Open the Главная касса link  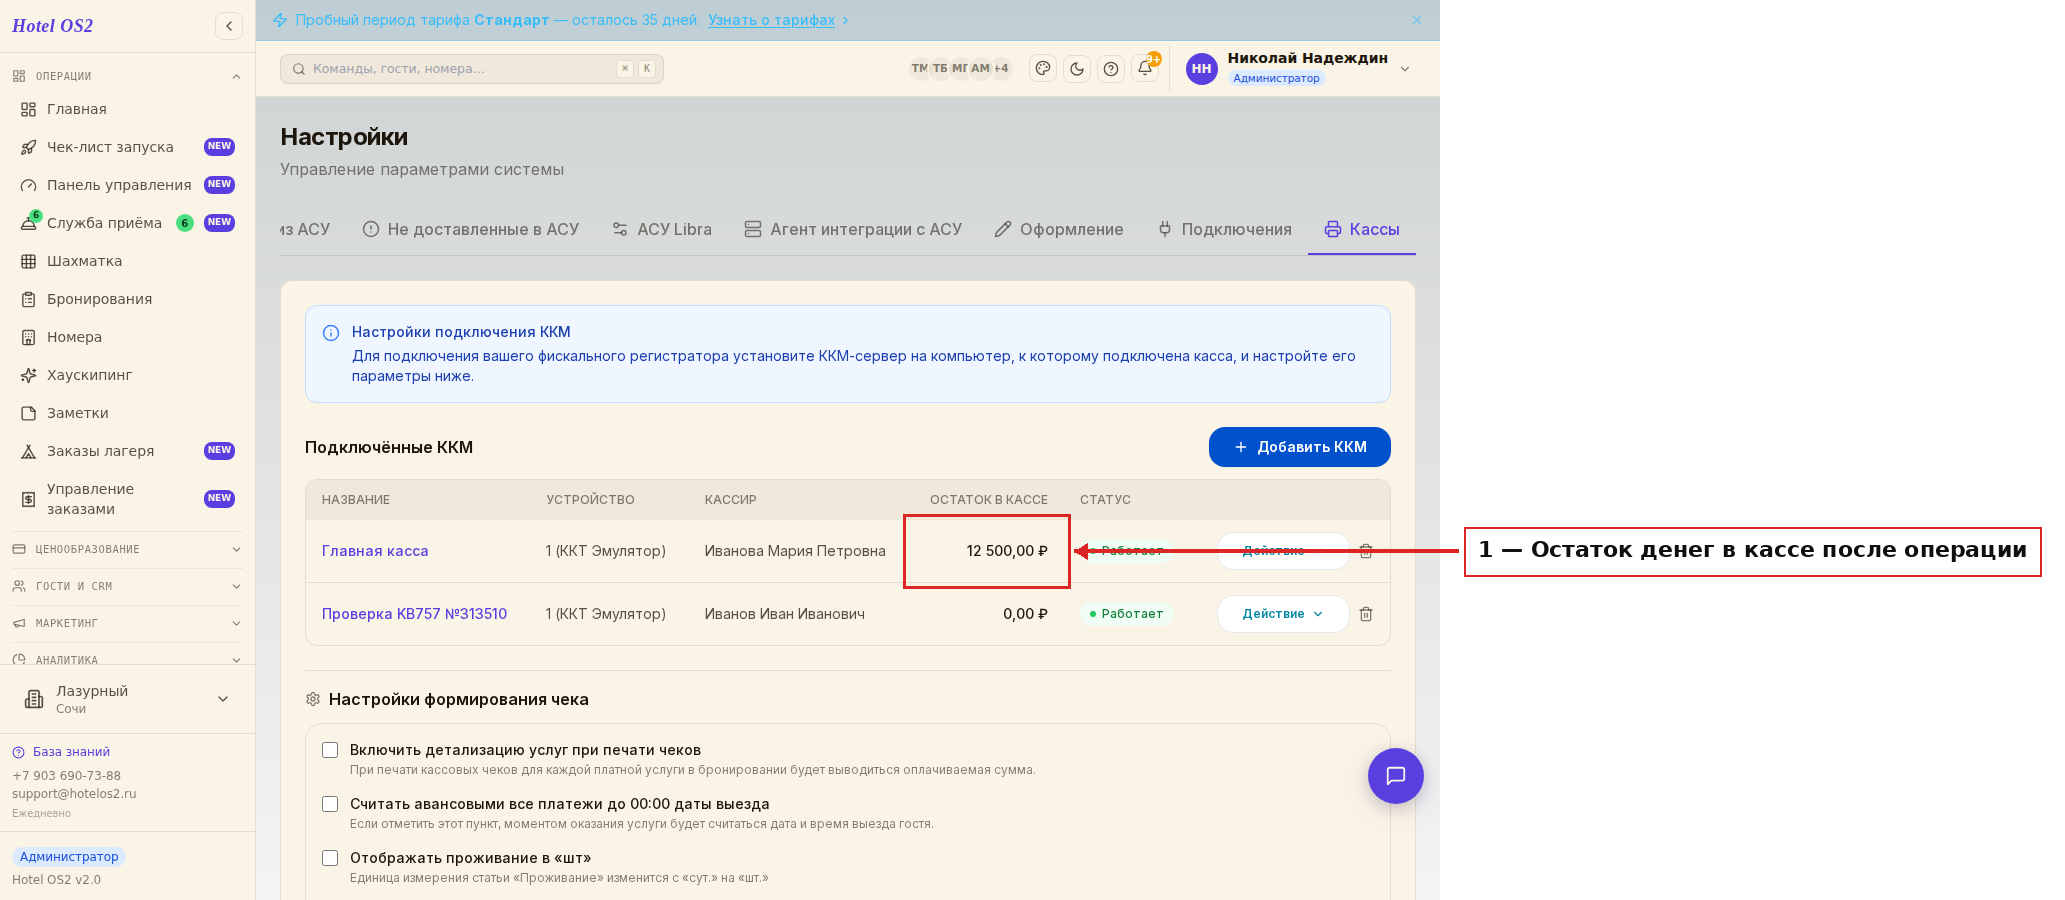point(375,551)
